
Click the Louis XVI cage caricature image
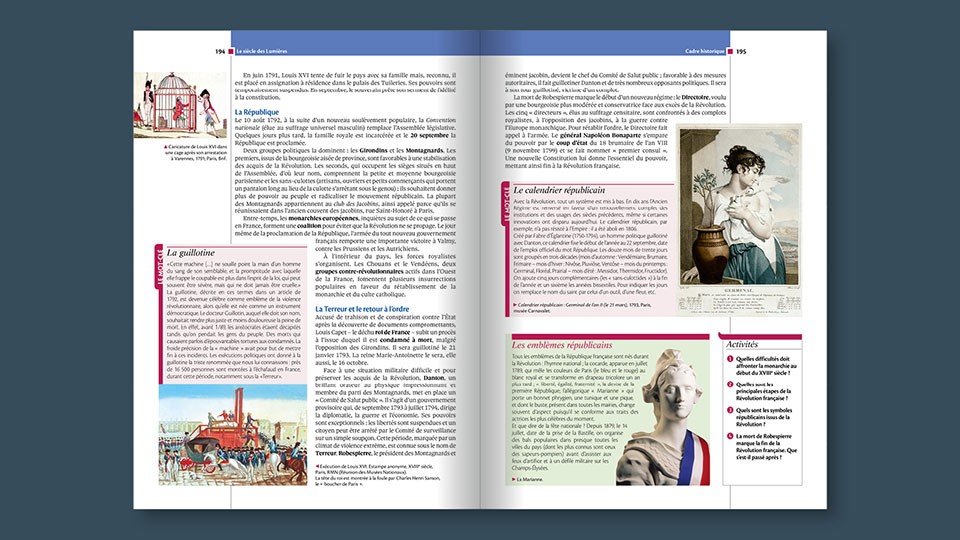tap(180, 105)
